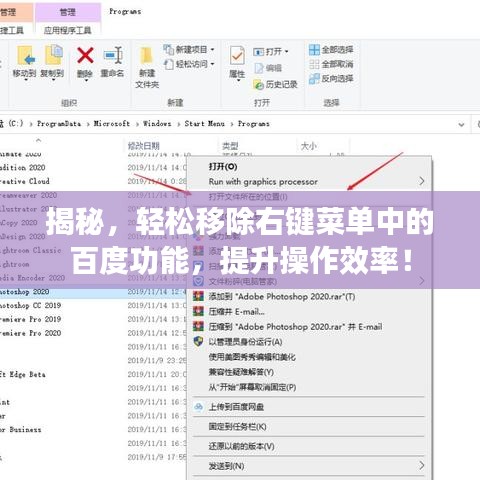Click Start Menu in the breadcrumb path

tap(204, 124)
